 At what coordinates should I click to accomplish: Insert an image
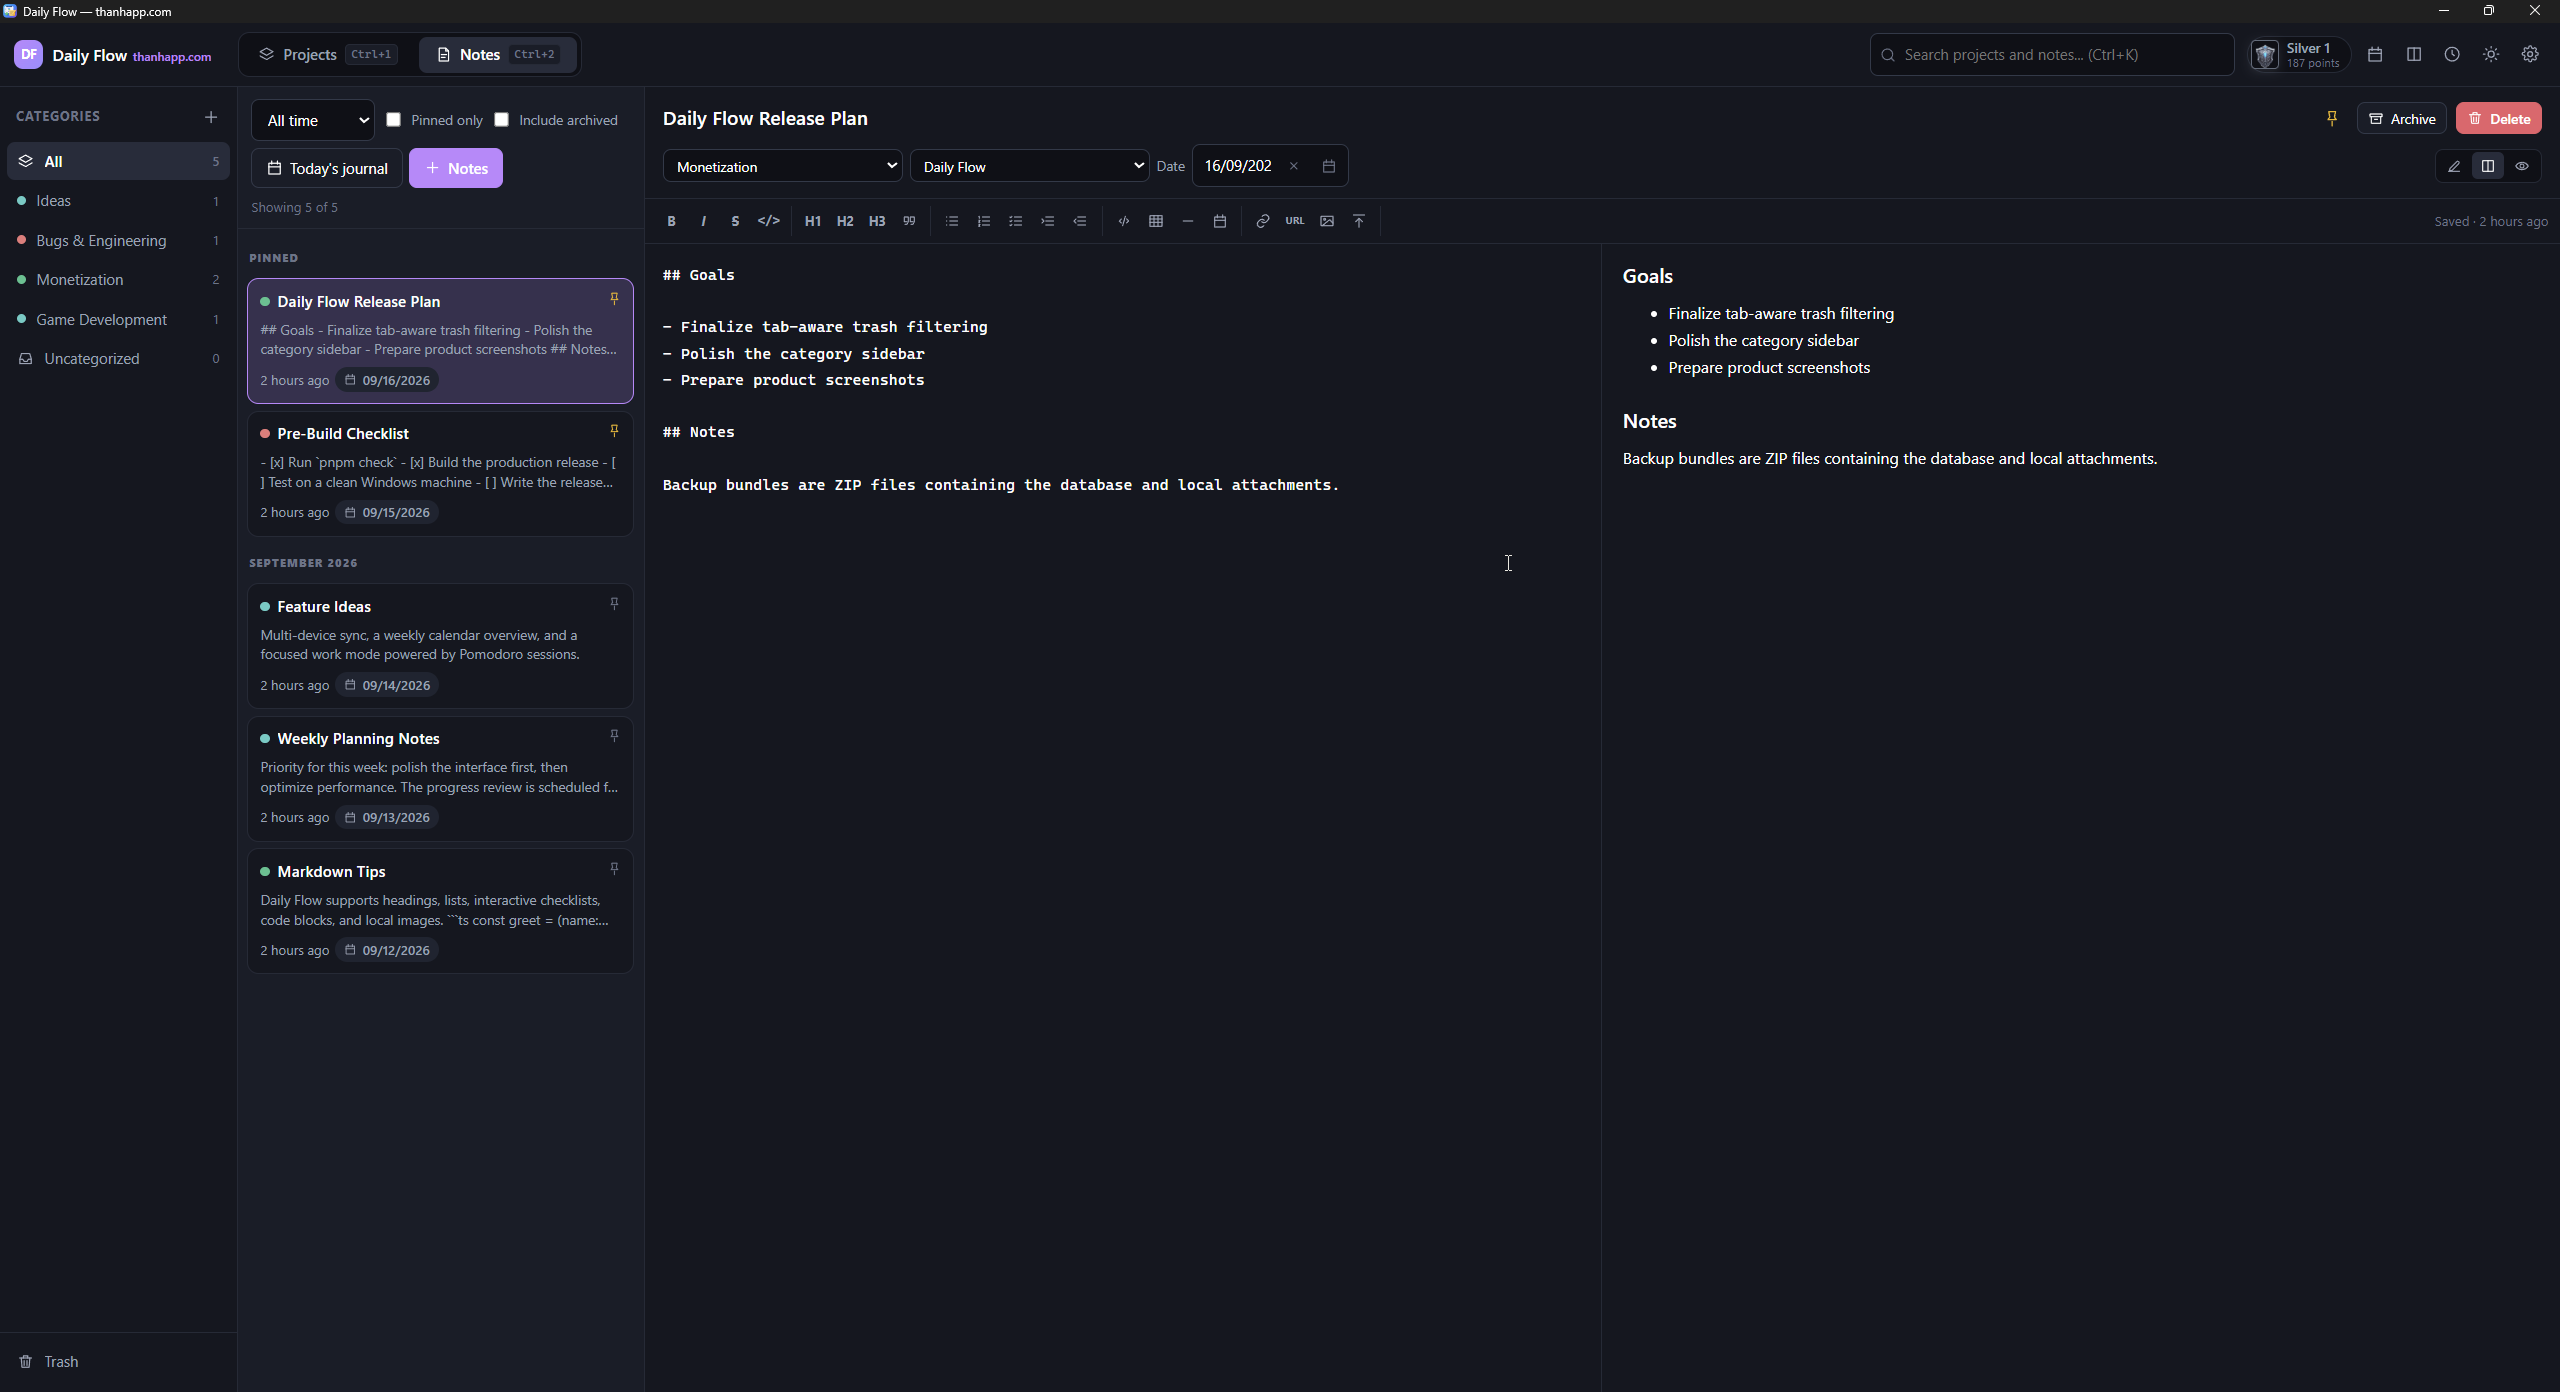click(1327, 221)
